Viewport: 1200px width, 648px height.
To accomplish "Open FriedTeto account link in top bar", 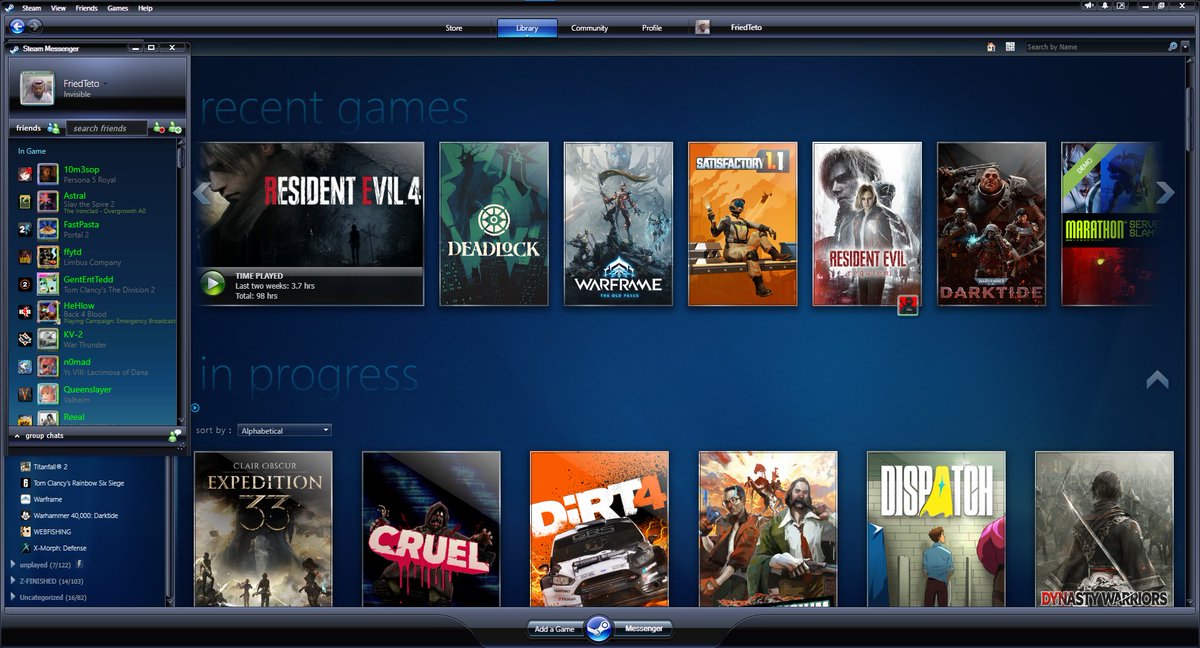I will click(x=746, y=28).
